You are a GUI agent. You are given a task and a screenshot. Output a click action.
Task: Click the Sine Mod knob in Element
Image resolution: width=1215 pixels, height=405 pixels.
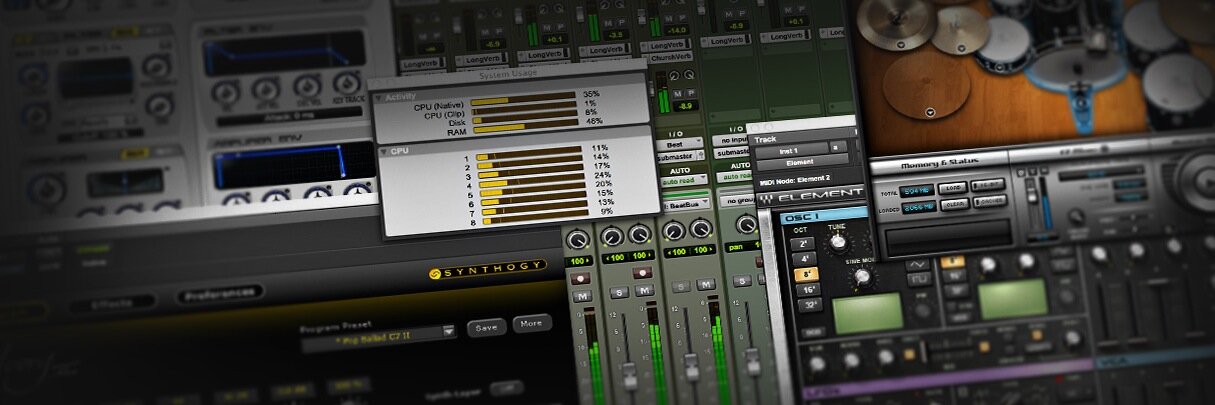(863, 278)
